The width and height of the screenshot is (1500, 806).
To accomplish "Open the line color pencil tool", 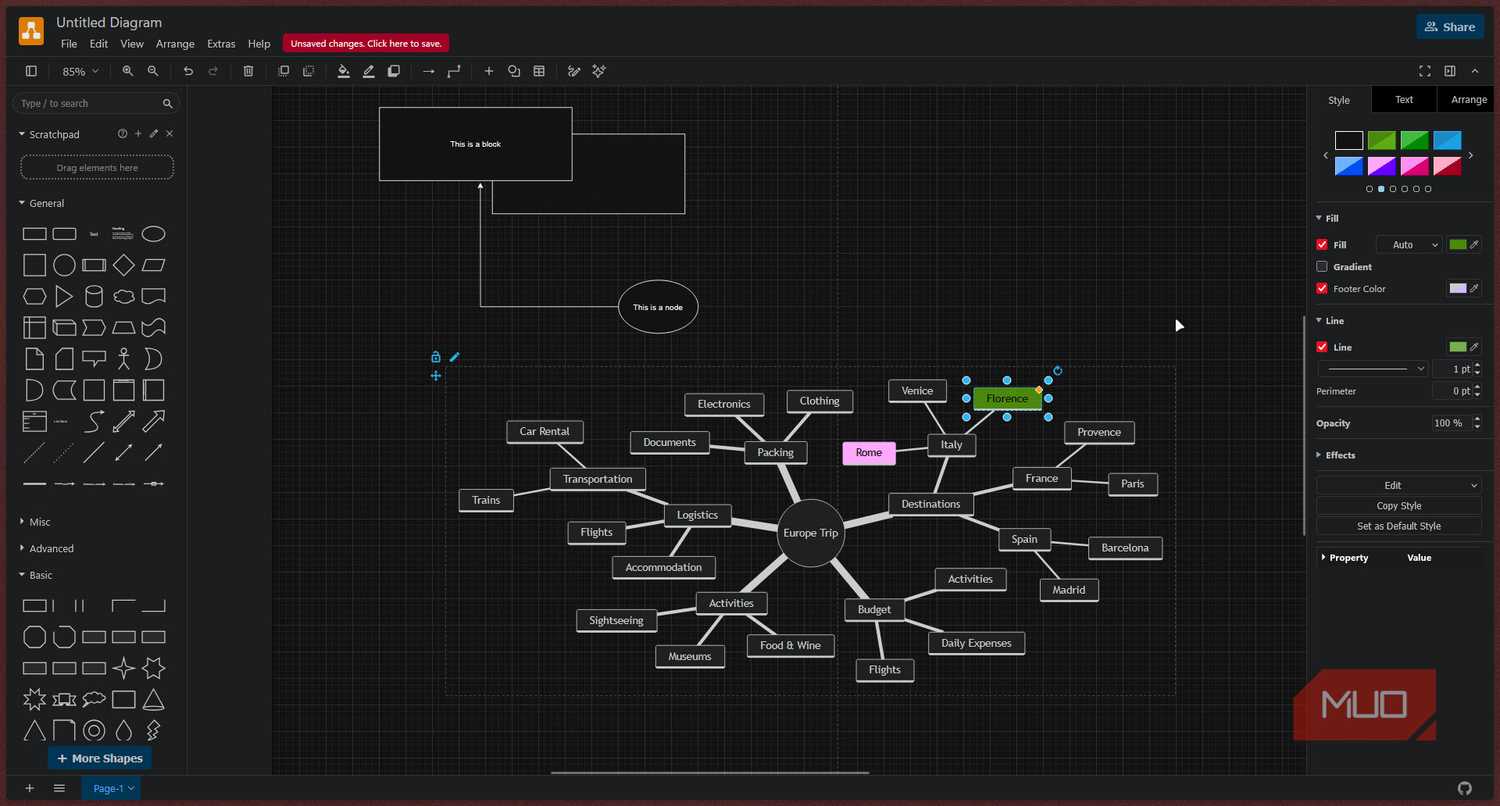I will [x=369, y=71].
